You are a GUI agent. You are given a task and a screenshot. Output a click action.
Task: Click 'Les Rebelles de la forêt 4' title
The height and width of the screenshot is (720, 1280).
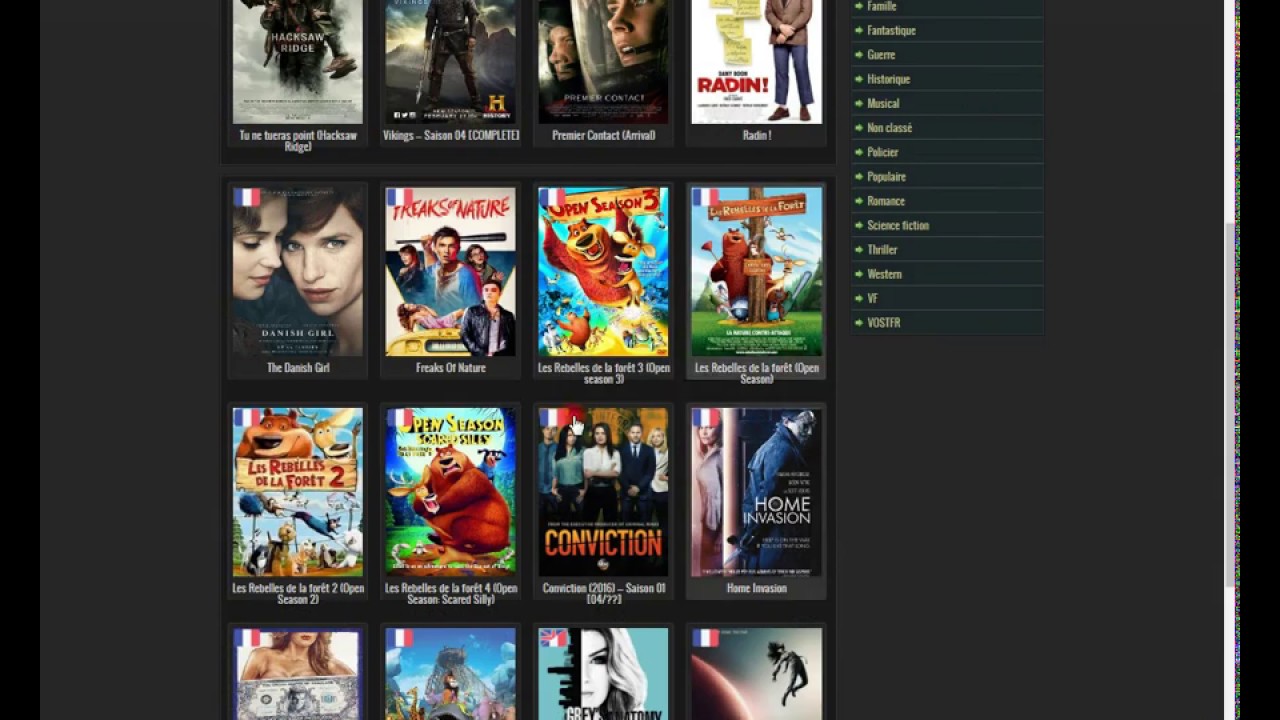point(451,594)
